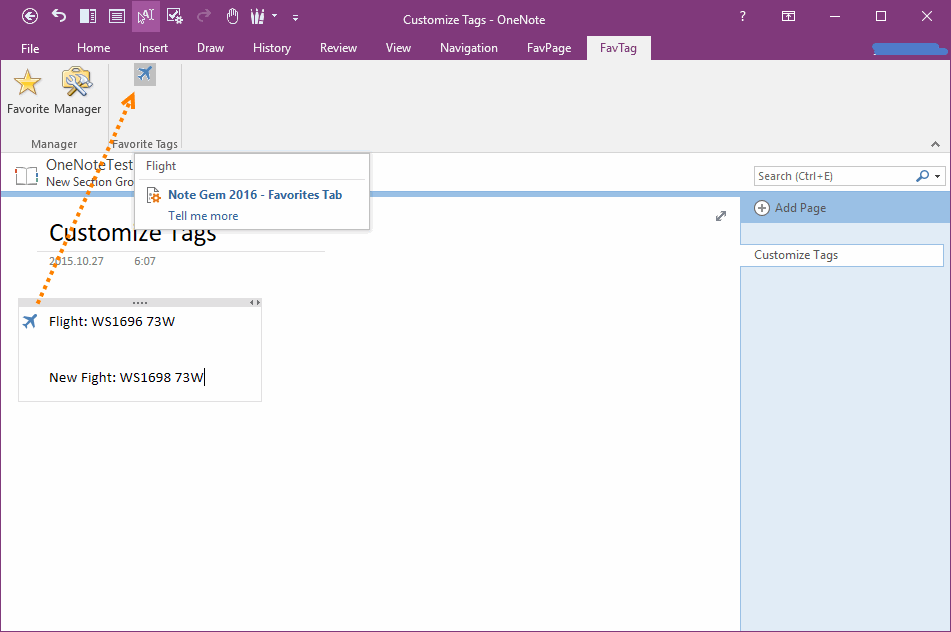This screenshot has height=632, width=951.
Task: Open the File menu
Action: coord(30,48)
